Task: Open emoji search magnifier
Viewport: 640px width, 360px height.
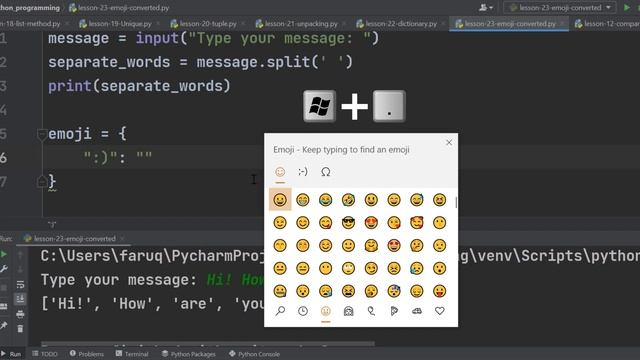Action: pyautogui.click(x=280, y=311)
